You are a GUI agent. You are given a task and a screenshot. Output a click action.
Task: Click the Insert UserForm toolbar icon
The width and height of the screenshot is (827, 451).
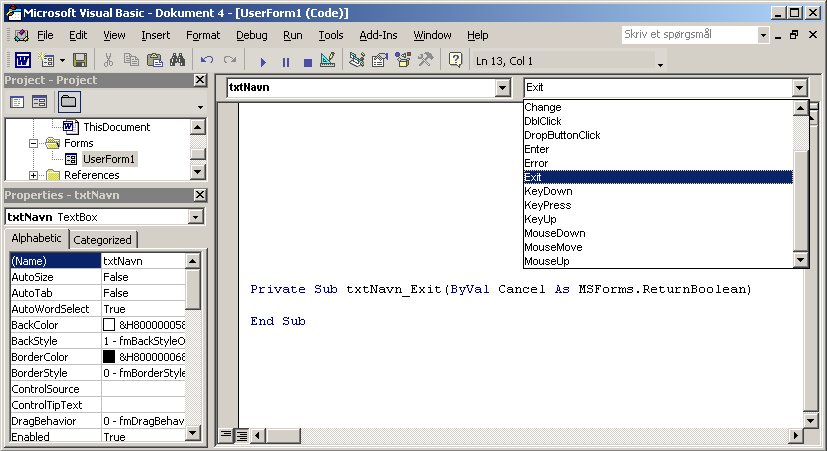click(46, 60)
